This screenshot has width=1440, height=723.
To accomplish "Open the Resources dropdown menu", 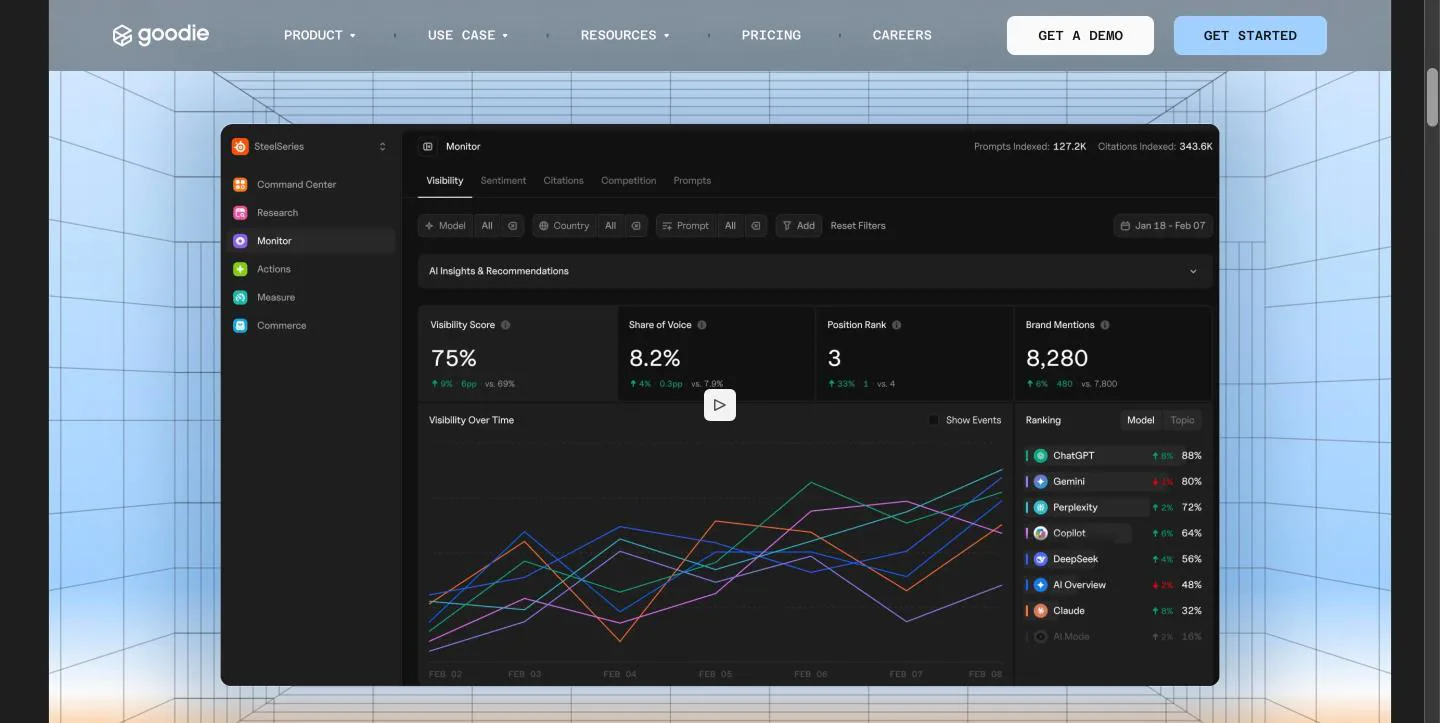I will coord(625,35).
